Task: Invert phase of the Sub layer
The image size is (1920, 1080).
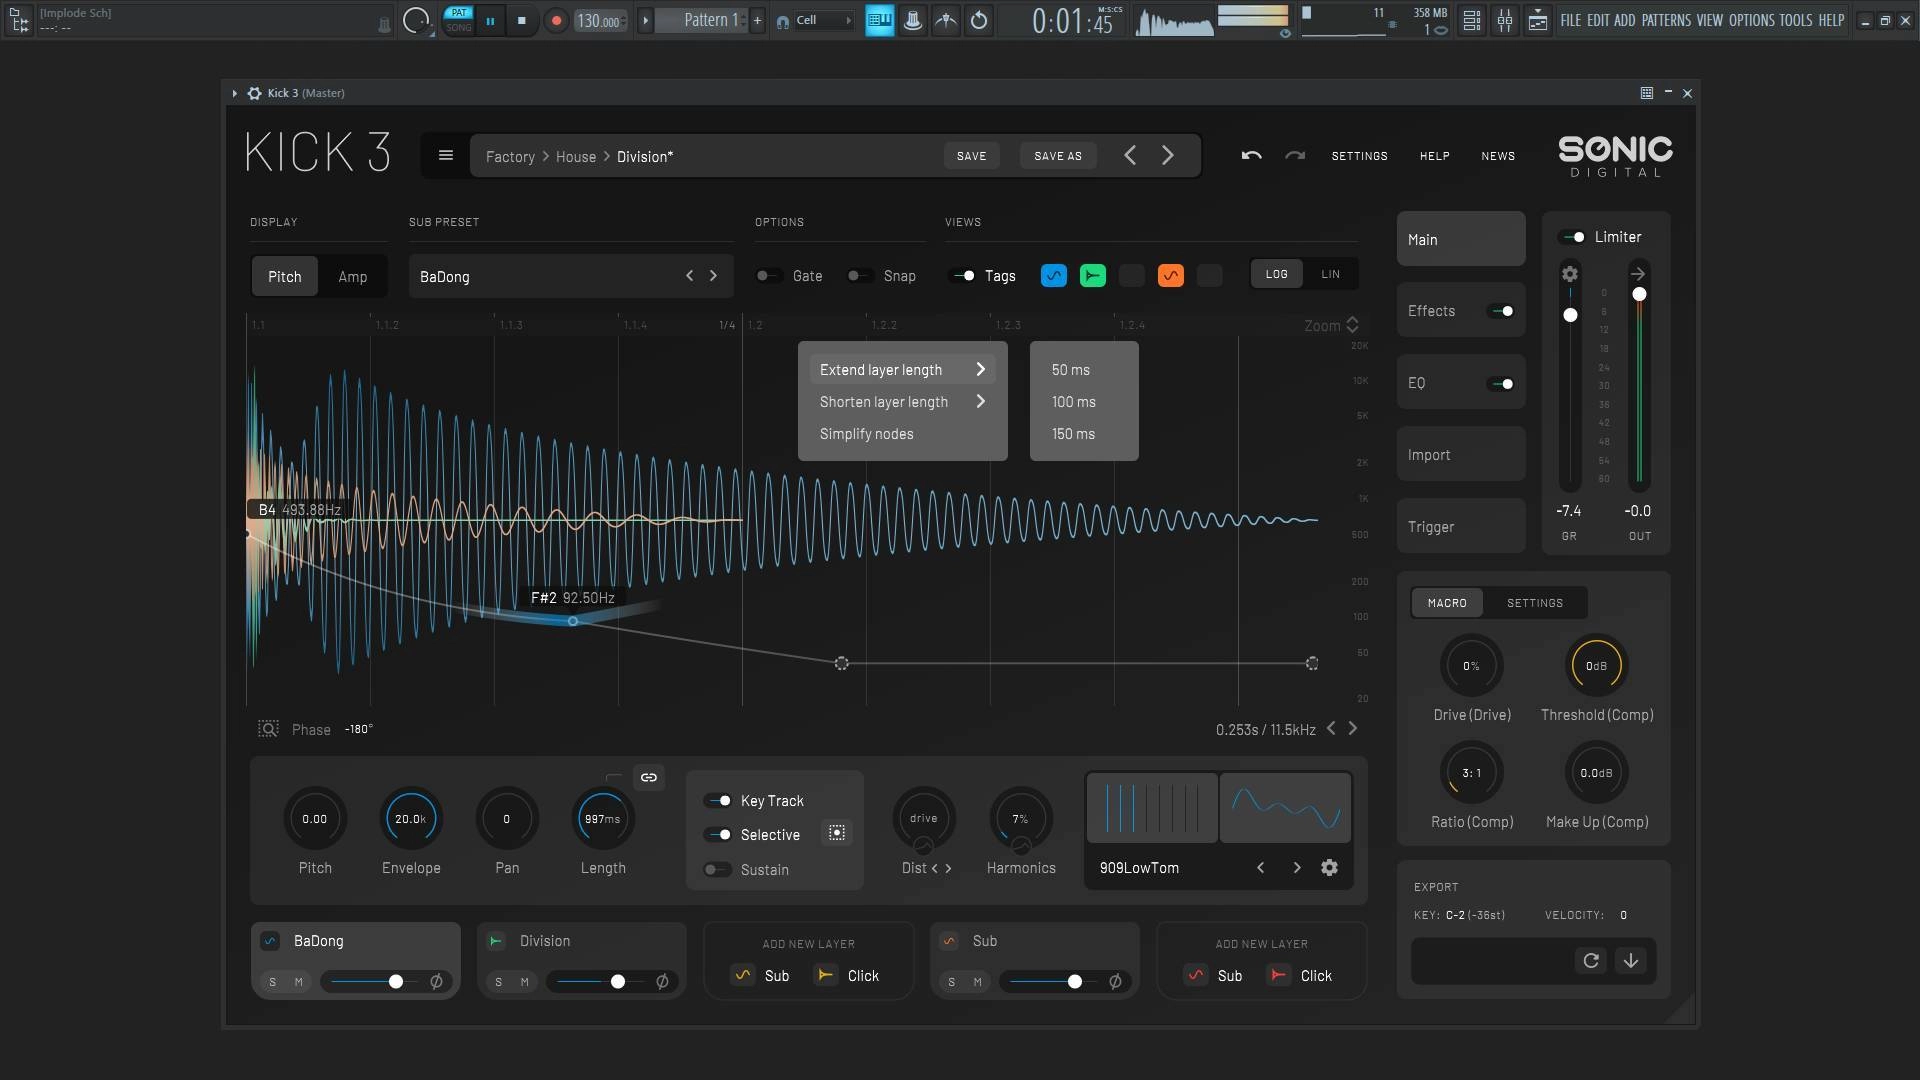Action: [x=1115, y=981]
